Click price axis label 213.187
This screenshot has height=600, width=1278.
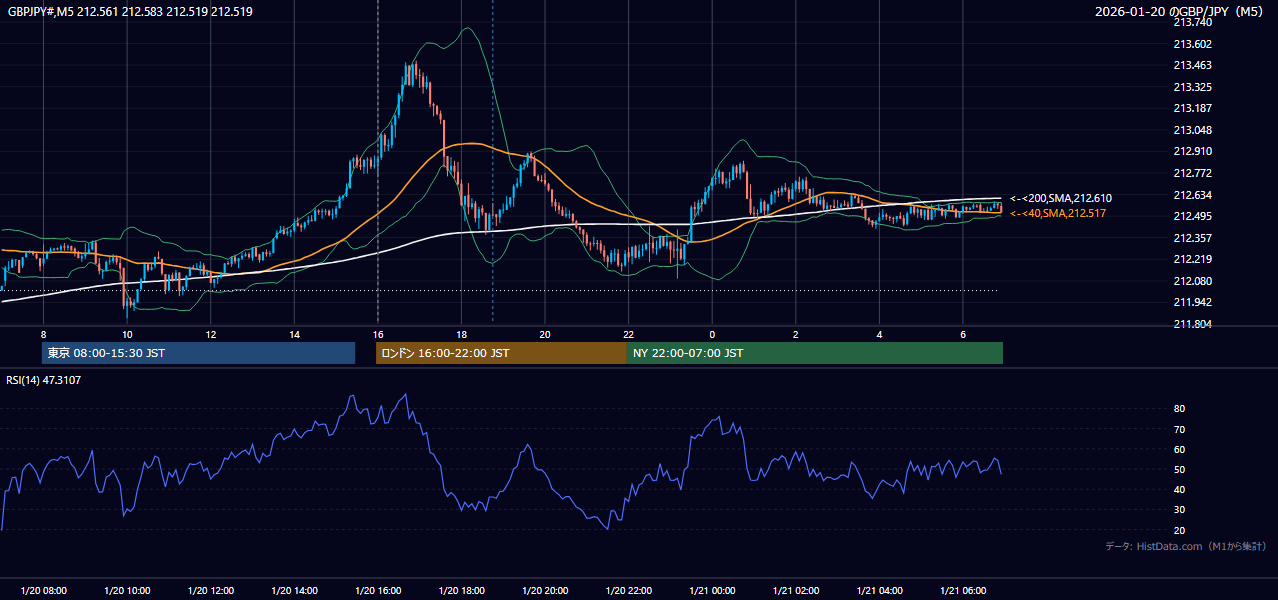click(1192, 108)
